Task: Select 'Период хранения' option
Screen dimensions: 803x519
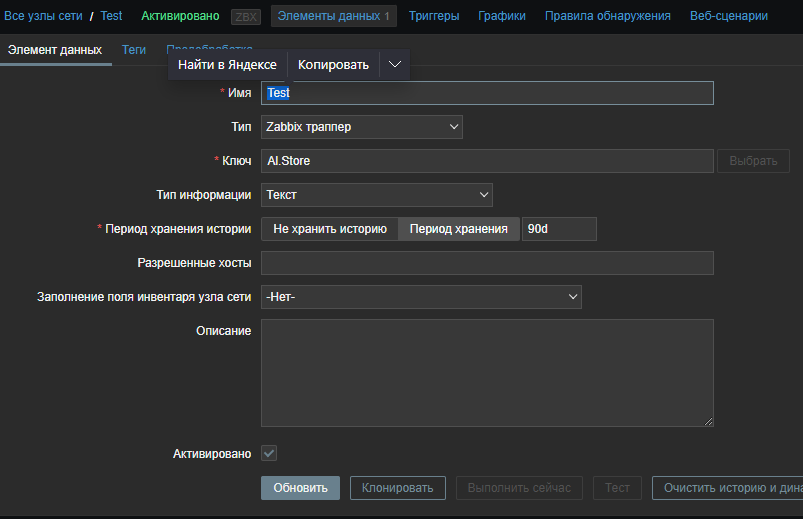Action: coord(458,229)
